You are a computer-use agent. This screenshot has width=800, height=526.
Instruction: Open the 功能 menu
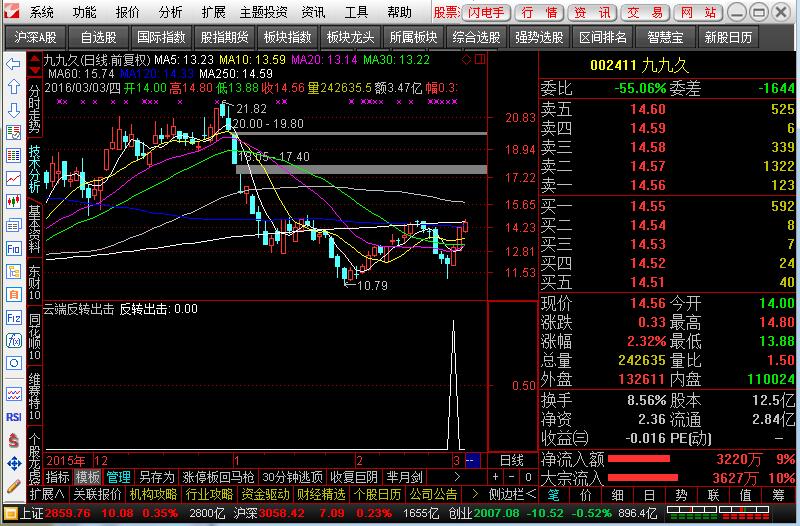(84, 12)
